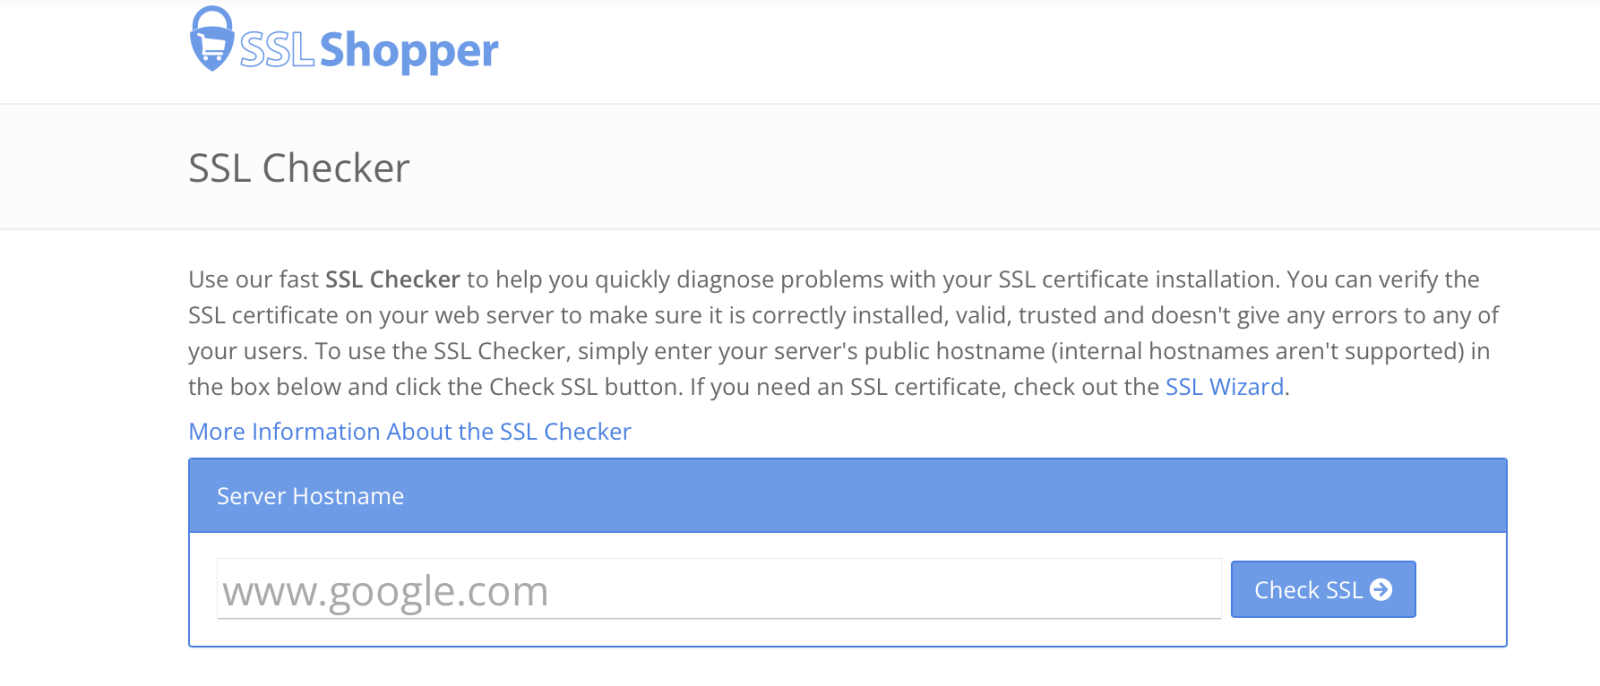The height and width of the screenshot is (686, 1600).
Task: Click the Server Hostname panel header
Action: point(847,496)
